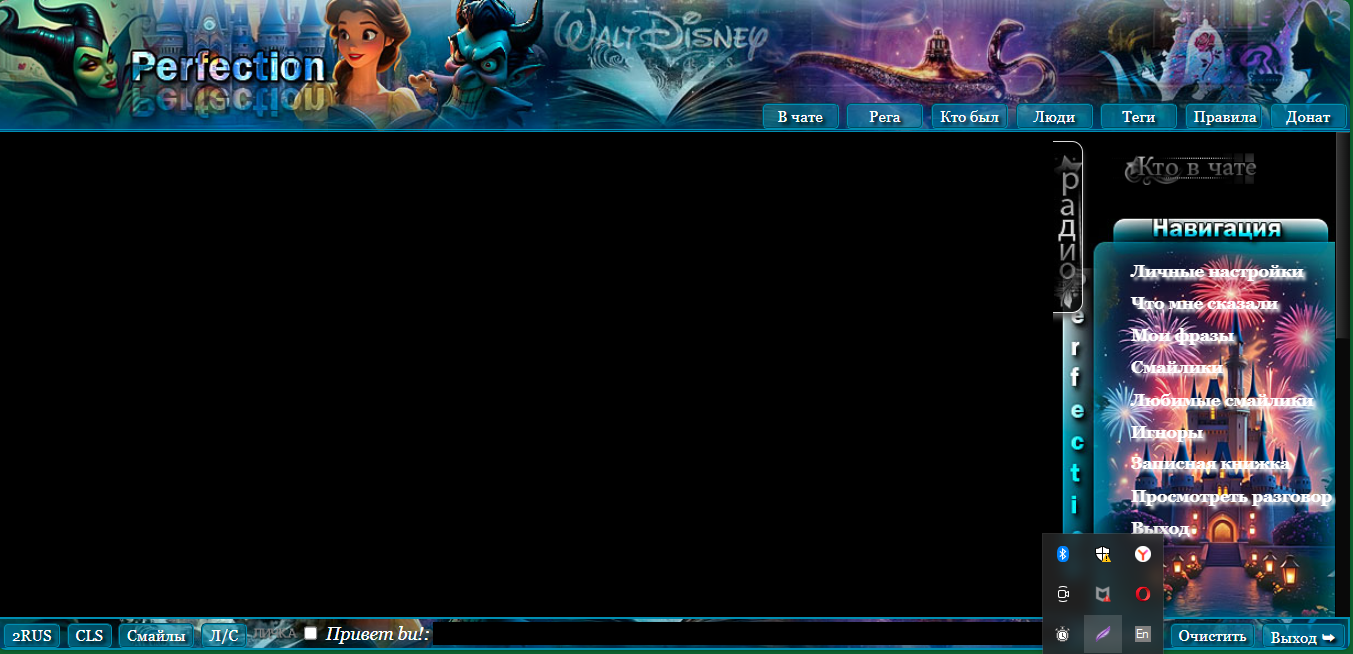Click the Opera tray icon
The width and height of the screenshot is (1353, 654).
tap(1142, 594)
